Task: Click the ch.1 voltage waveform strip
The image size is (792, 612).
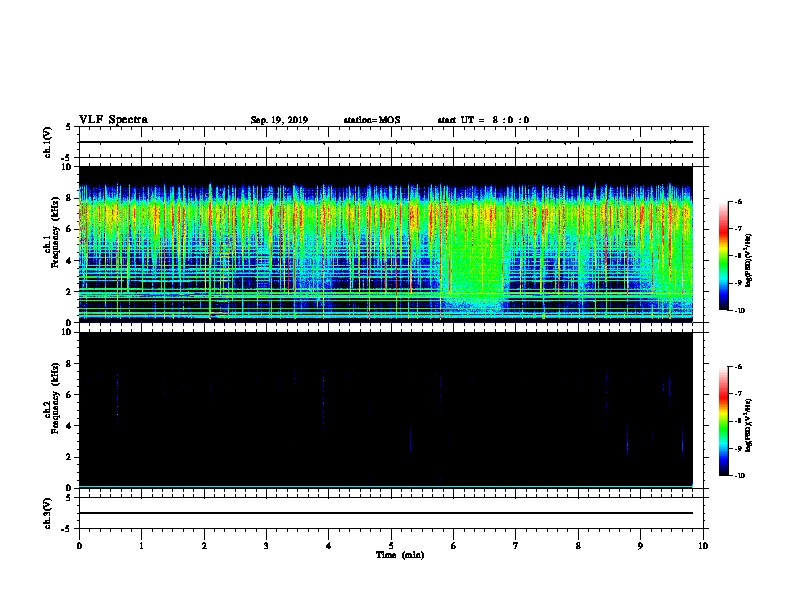Action: pos(391,142)
